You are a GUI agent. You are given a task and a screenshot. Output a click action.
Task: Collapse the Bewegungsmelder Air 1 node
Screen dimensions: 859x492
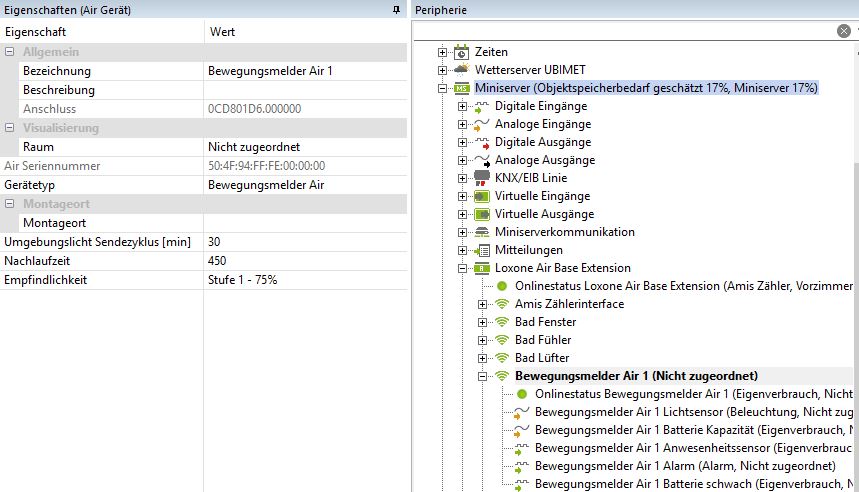(x=482, y=376)
